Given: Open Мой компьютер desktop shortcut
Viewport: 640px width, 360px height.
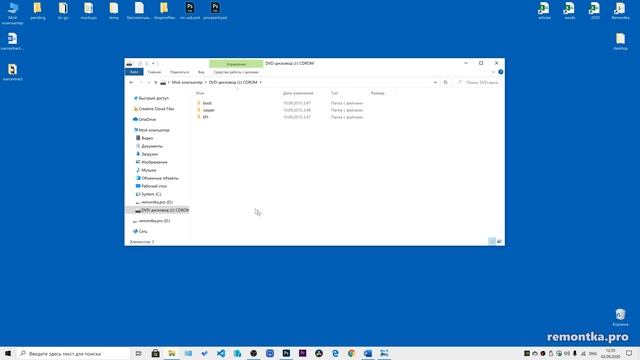Looking at the screenshot, I should point(13,13).
